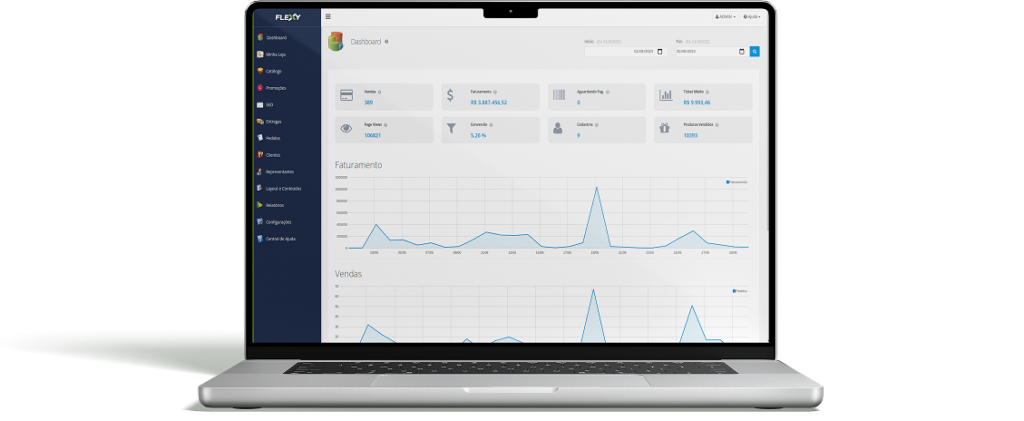This screenshot has width=1024, height=421.
Task: Select Pedidos from the sidebar menu
Action: tap(272, 138)
